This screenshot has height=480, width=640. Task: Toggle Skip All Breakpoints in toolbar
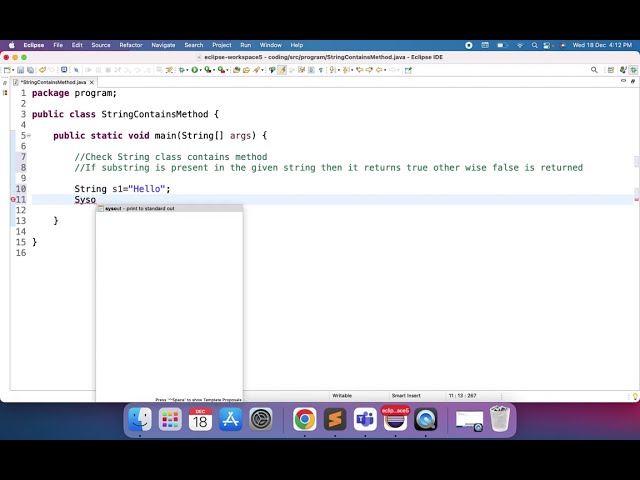tap(76, 70)
